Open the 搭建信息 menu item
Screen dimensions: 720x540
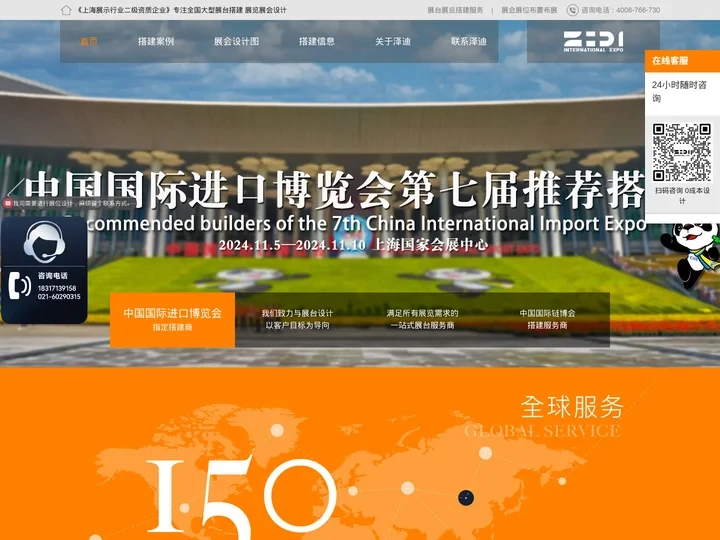click(317, 41)
